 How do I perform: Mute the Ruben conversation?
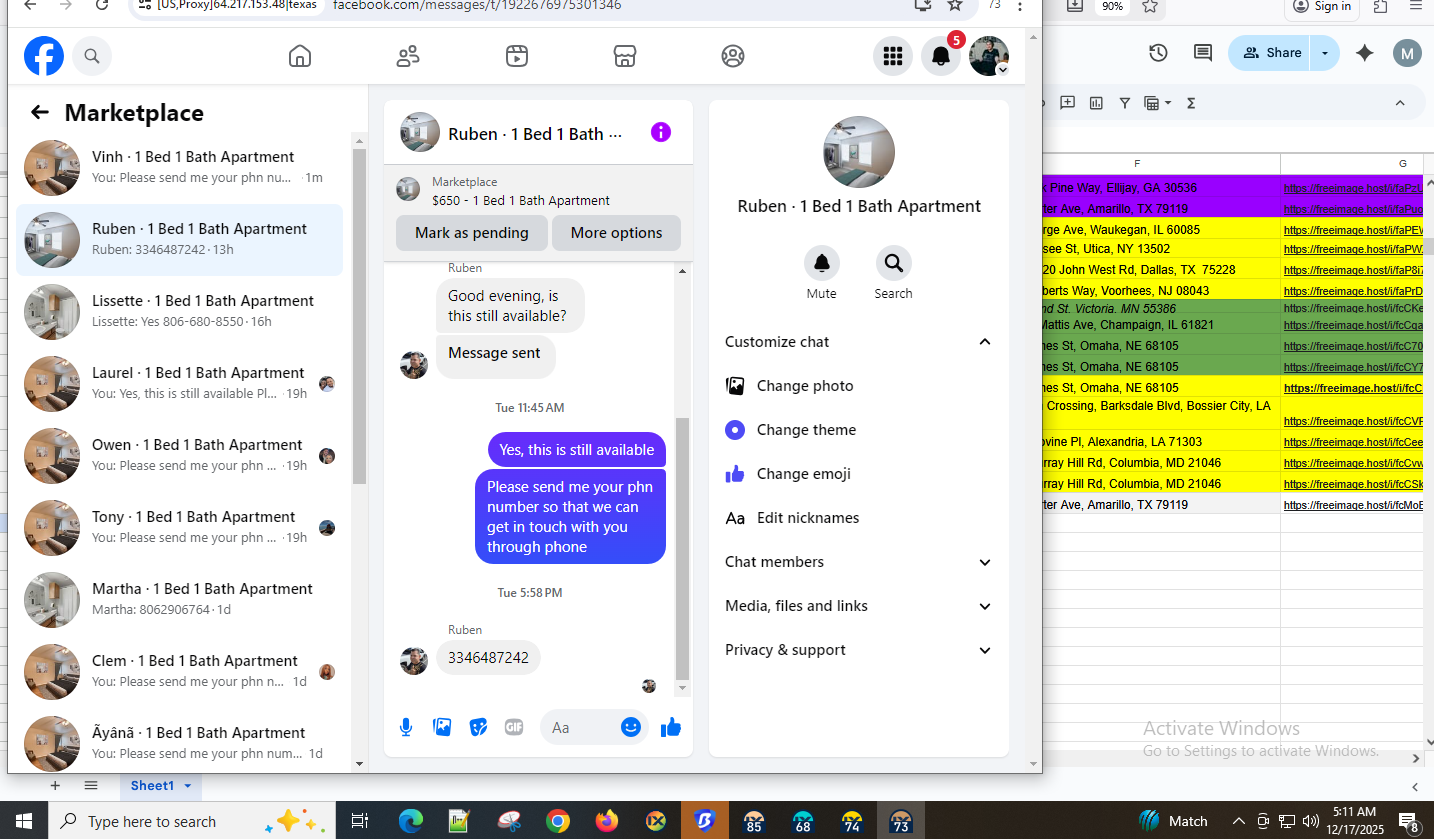click(x=822, y=263)
